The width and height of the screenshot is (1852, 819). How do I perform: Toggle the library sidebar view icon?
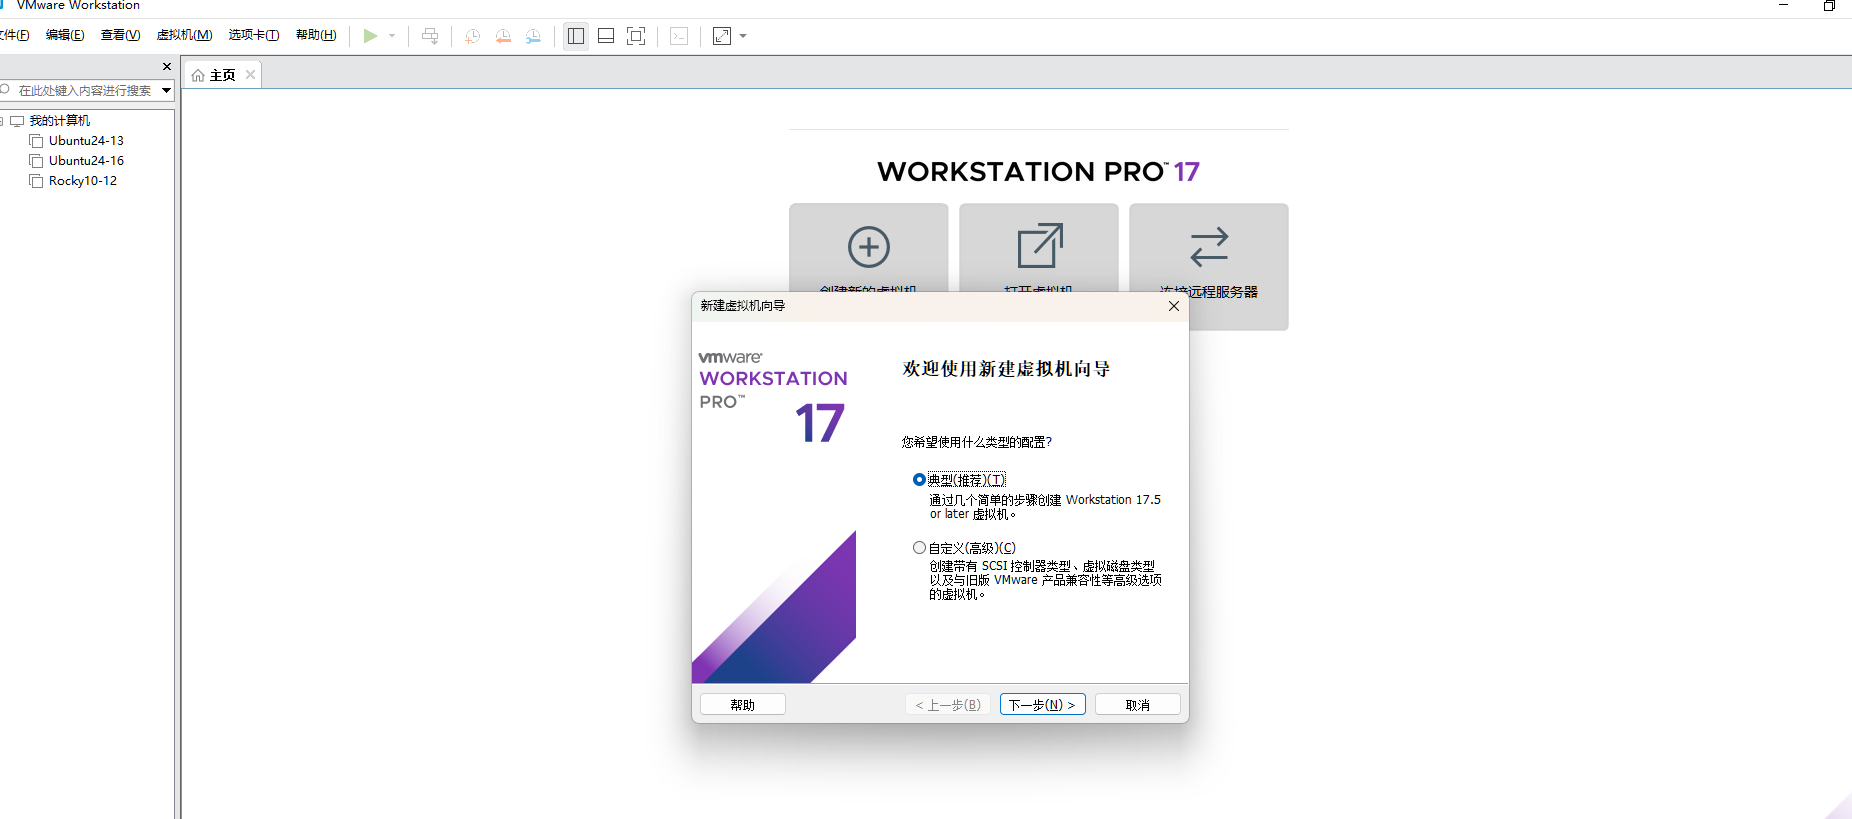point(576,36)
